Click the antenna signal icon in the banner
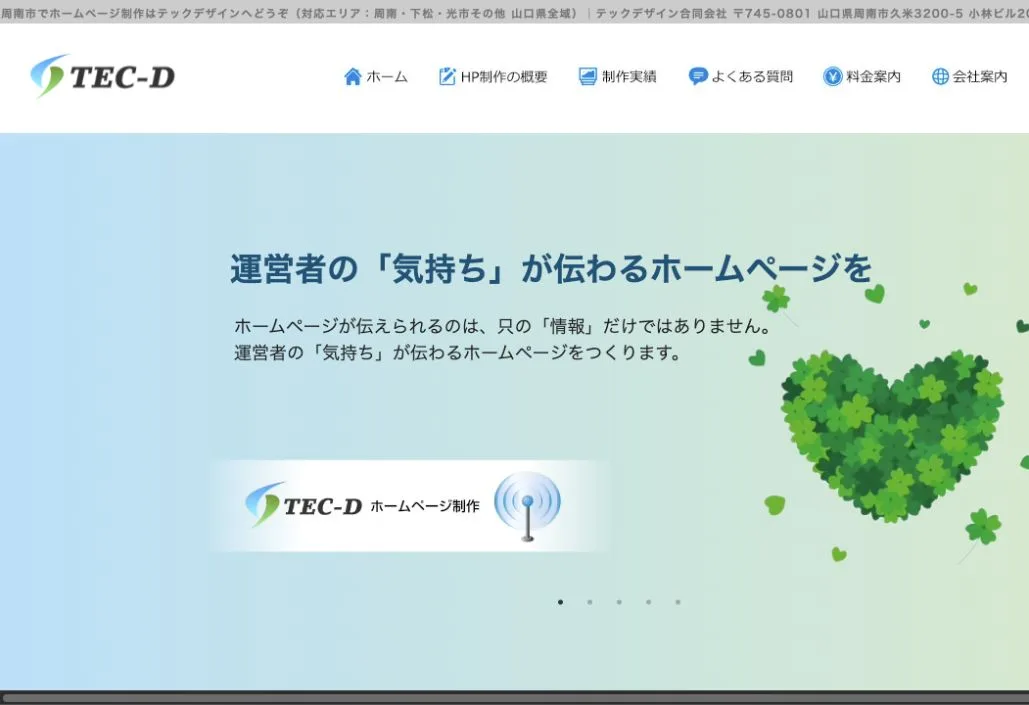 tap(528, 506)
